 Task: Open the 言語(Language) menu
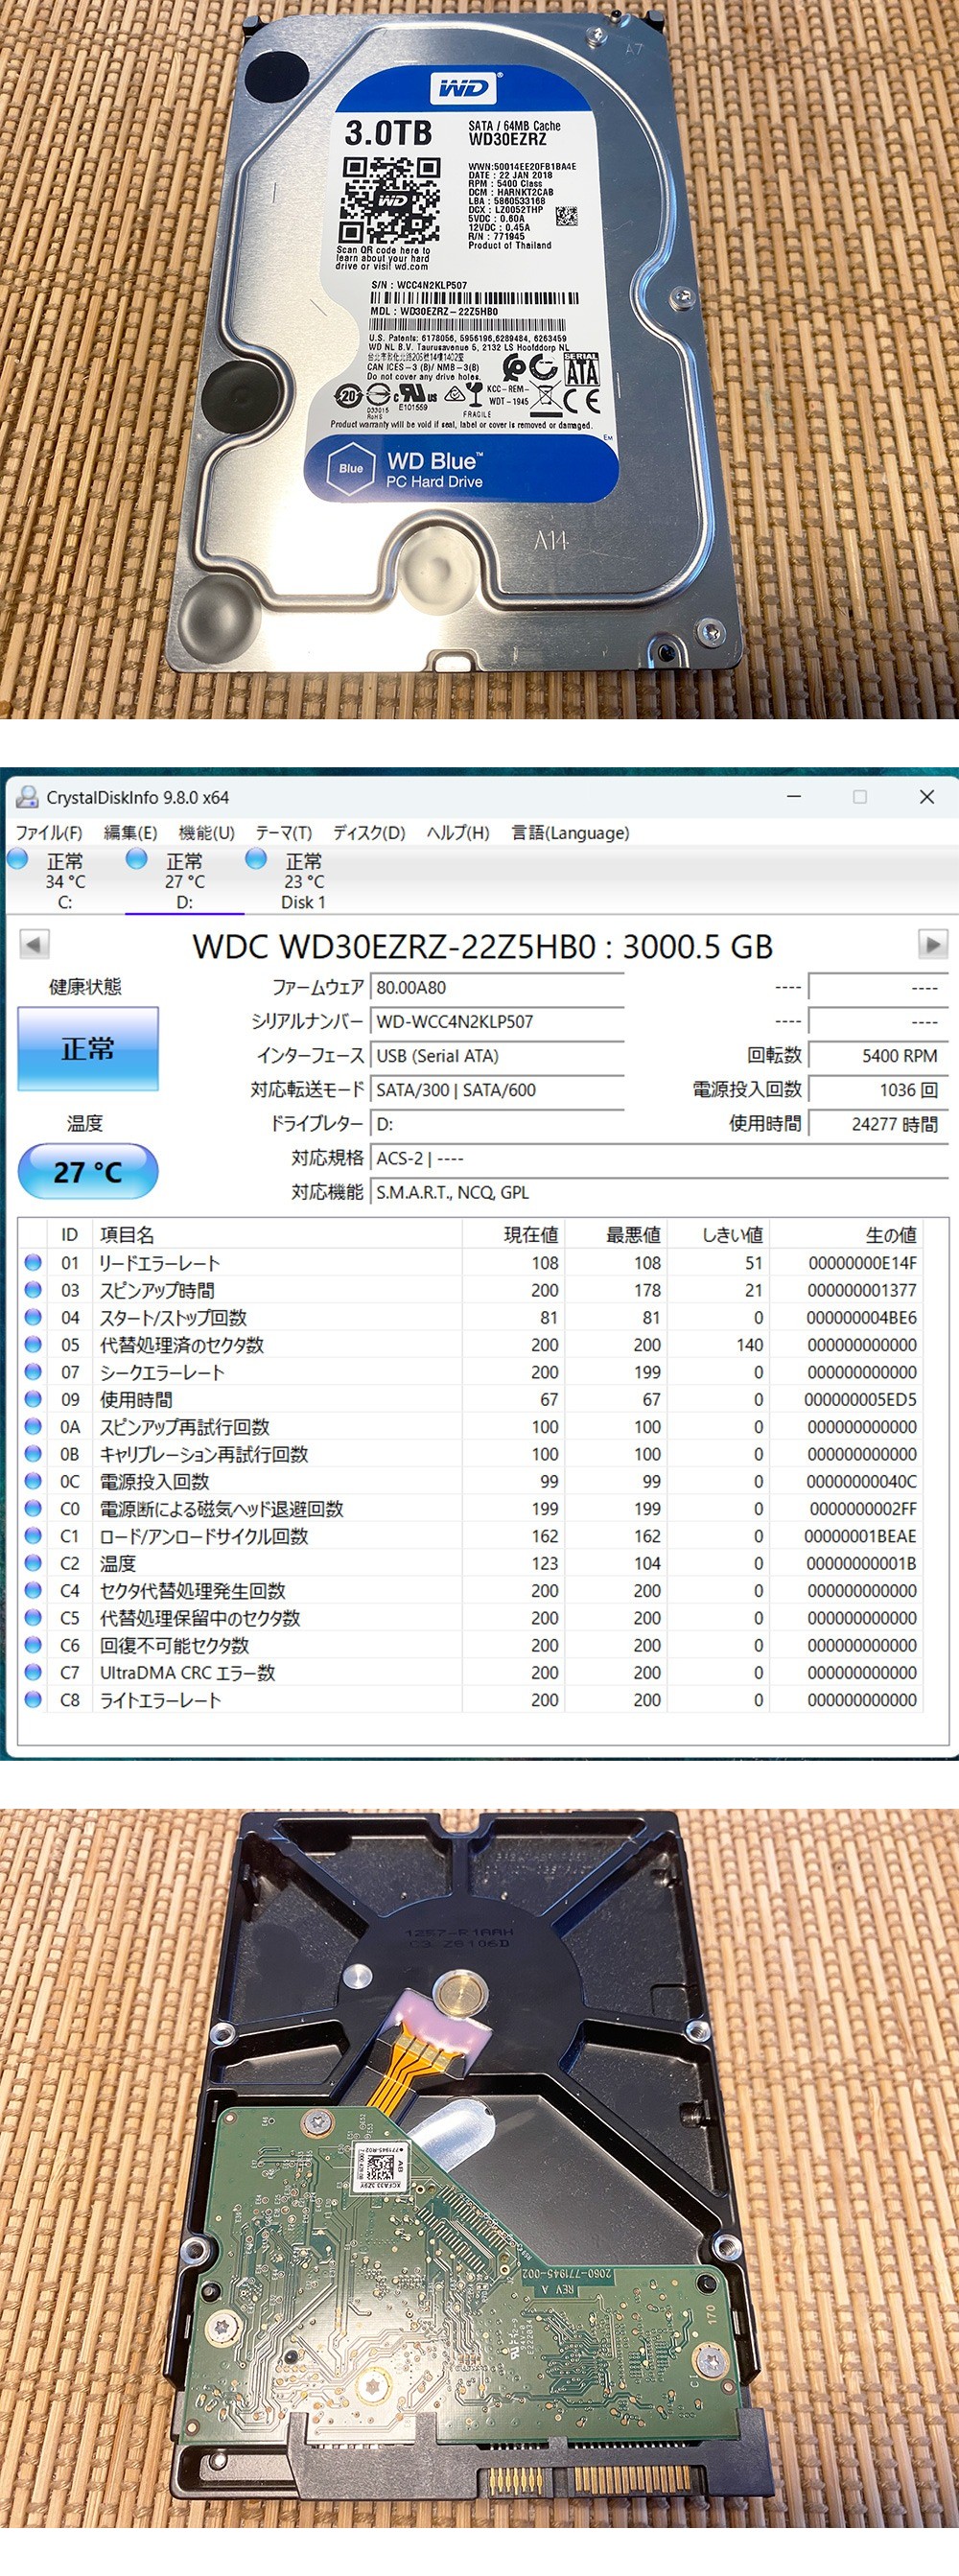pyautogui.click(x=570, y=833)
